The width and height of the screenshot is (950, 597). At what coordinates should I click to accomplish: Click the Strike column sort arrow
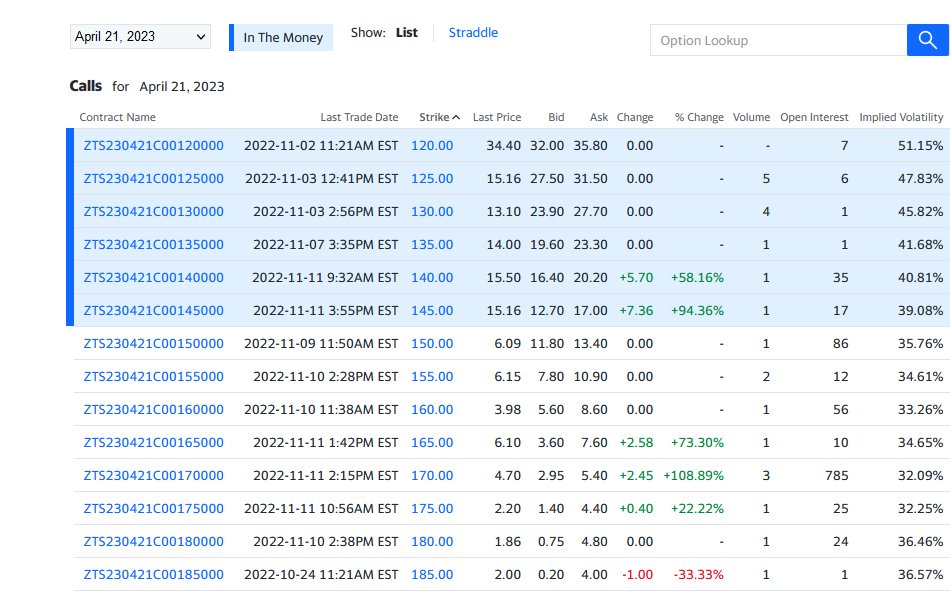pyautogui.click(x=456, y=118)
